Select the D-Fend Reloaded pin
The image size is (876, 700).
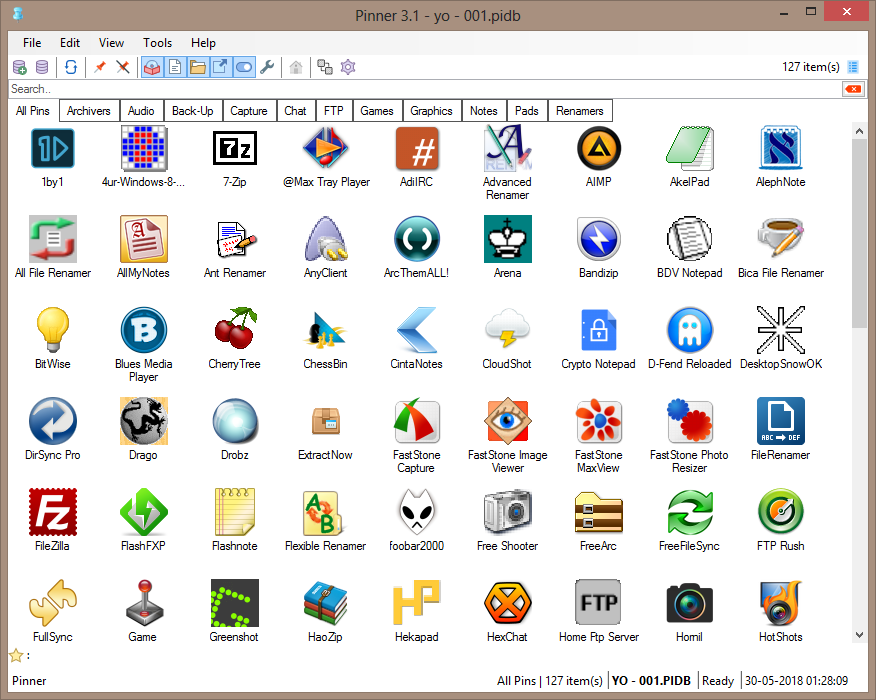coord(690,330)
